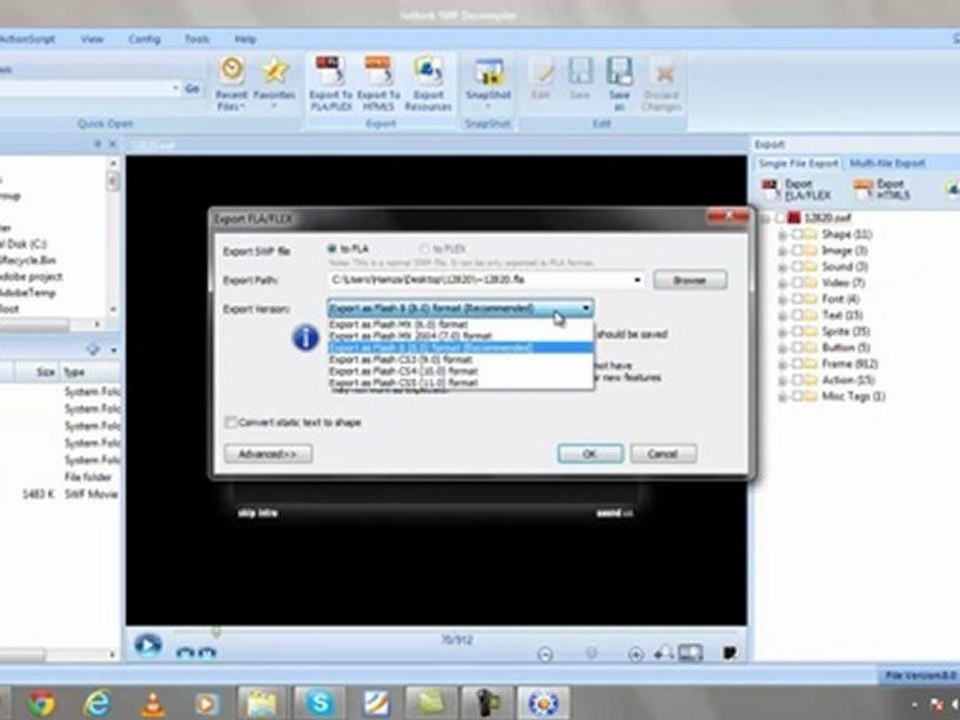Screen dimensions: 960x720
Task: Check the Shape (11) checkbox
Action: tap(797, 234)
